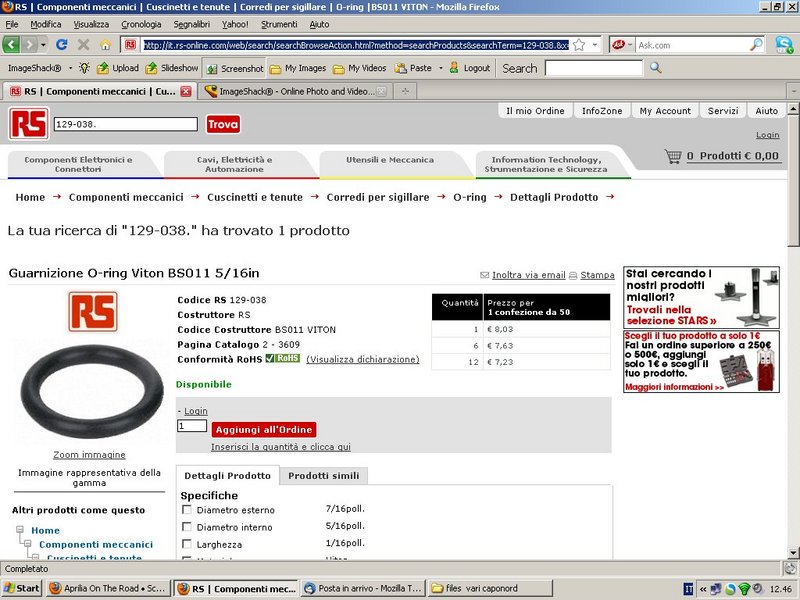Tick the Diametro interno checkbox
The height and width of the screenshot is (600, 800).
(187, 527)
